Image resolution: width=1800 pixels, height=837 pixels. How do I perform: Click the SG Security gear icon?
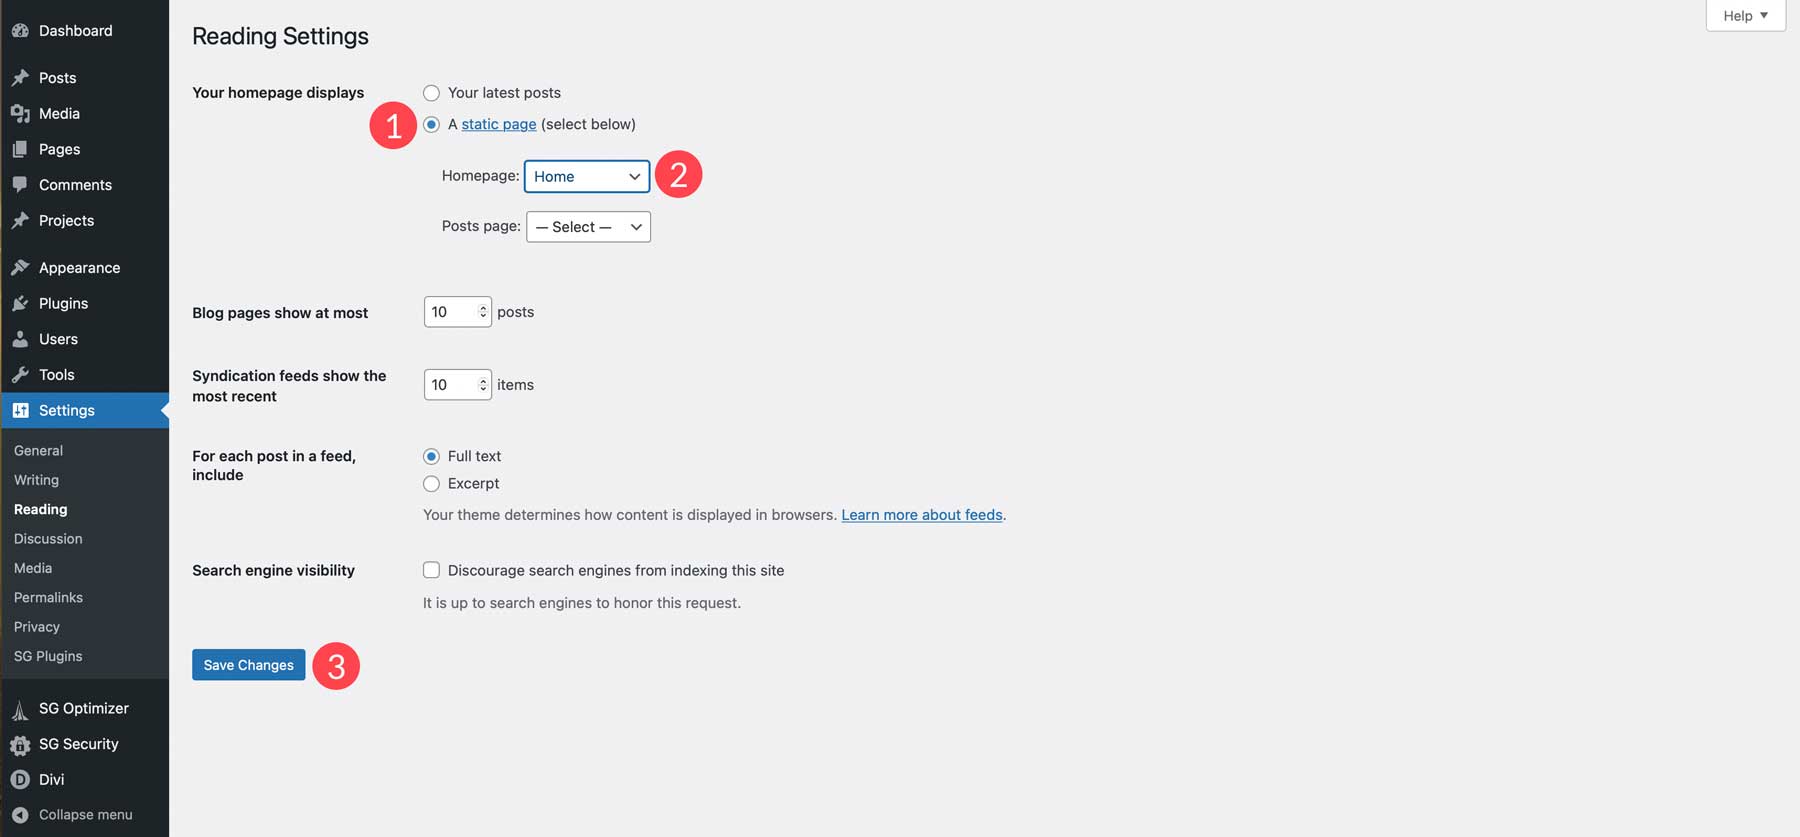20,745
